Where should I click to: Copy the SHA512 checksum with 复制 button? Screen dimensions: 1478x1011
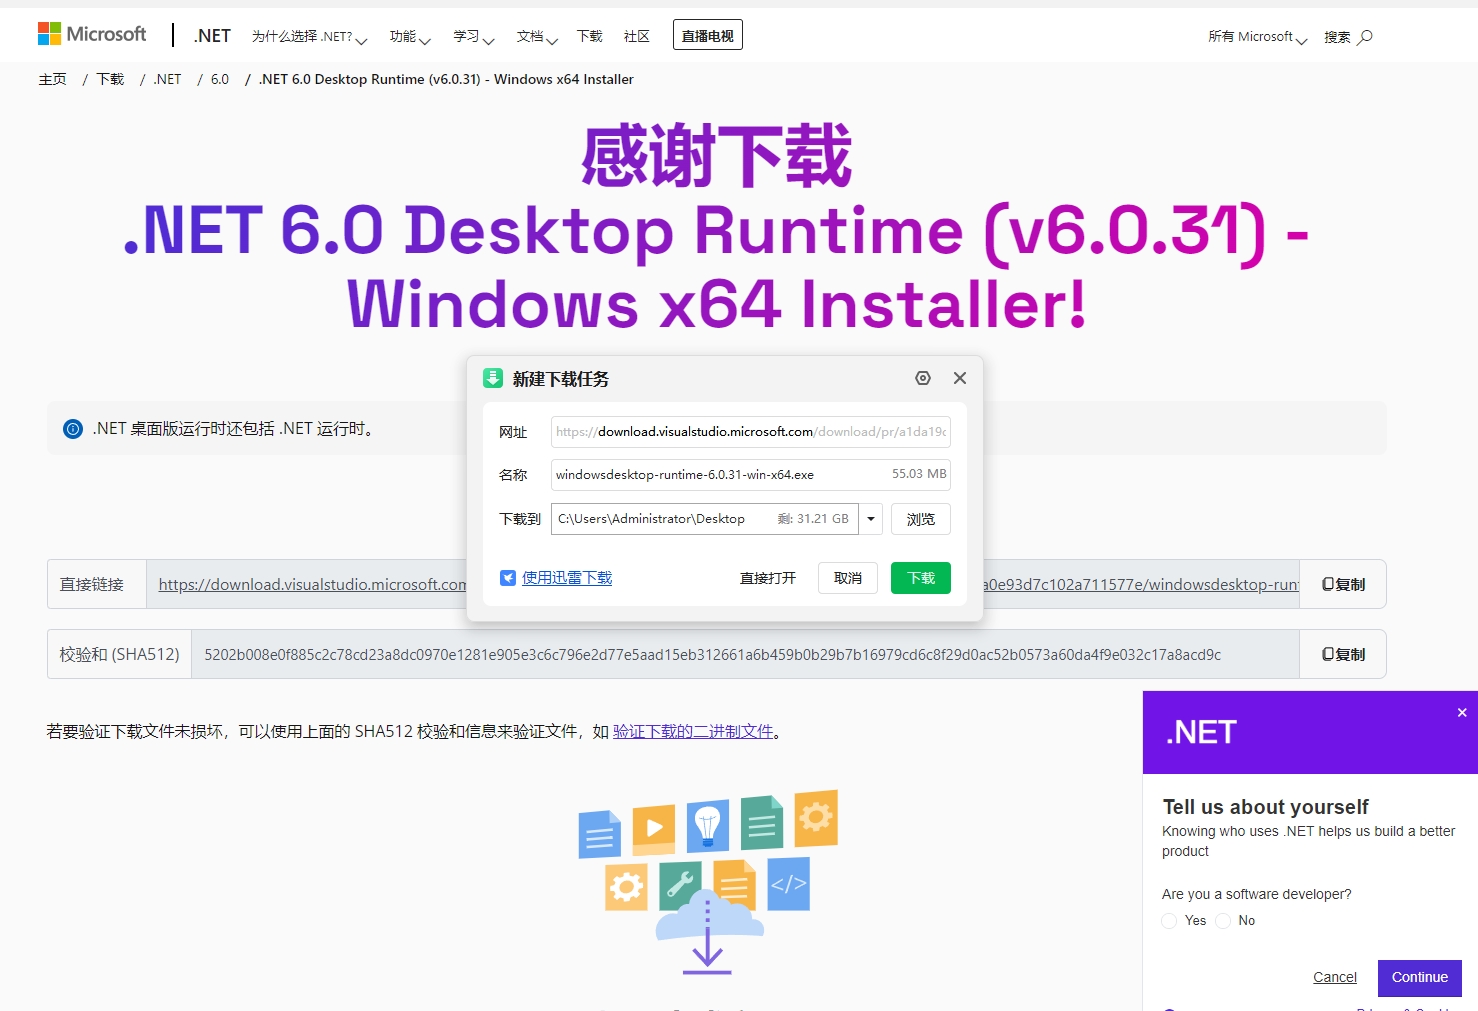pos(1343,654)
